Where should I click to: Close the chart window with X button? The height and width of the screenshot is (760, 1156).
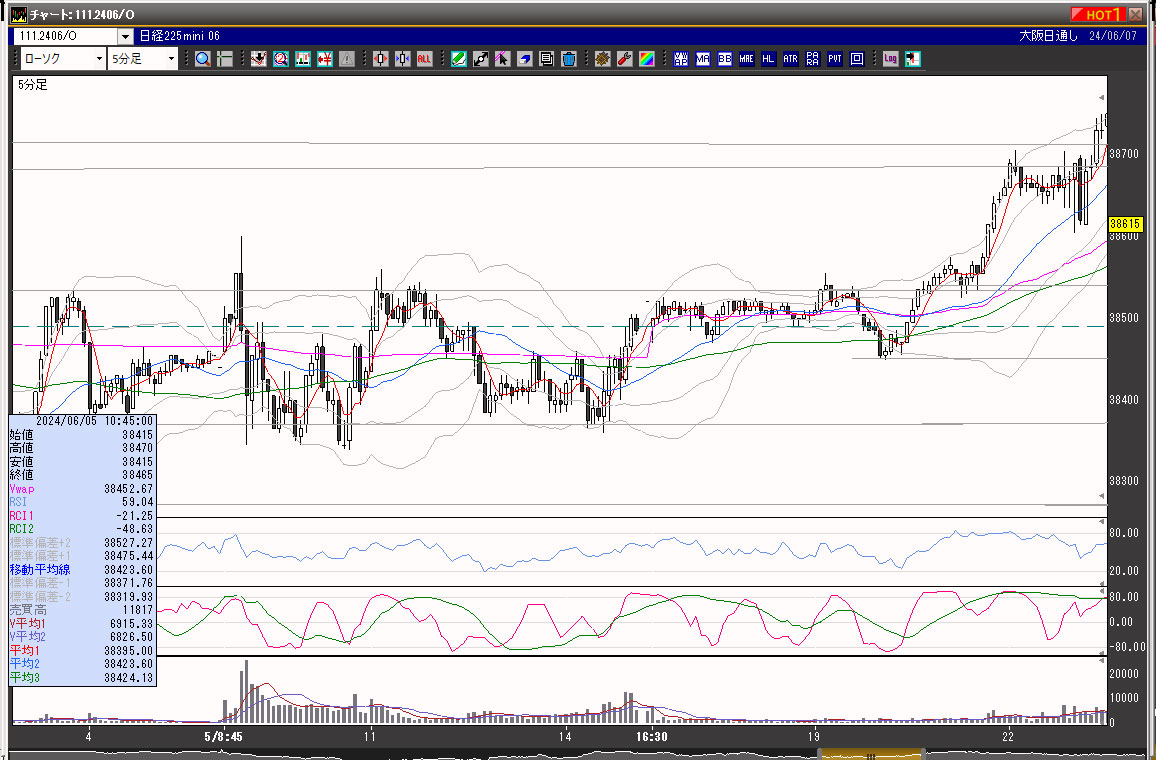pyautogui.click(x=1135, y=14)
